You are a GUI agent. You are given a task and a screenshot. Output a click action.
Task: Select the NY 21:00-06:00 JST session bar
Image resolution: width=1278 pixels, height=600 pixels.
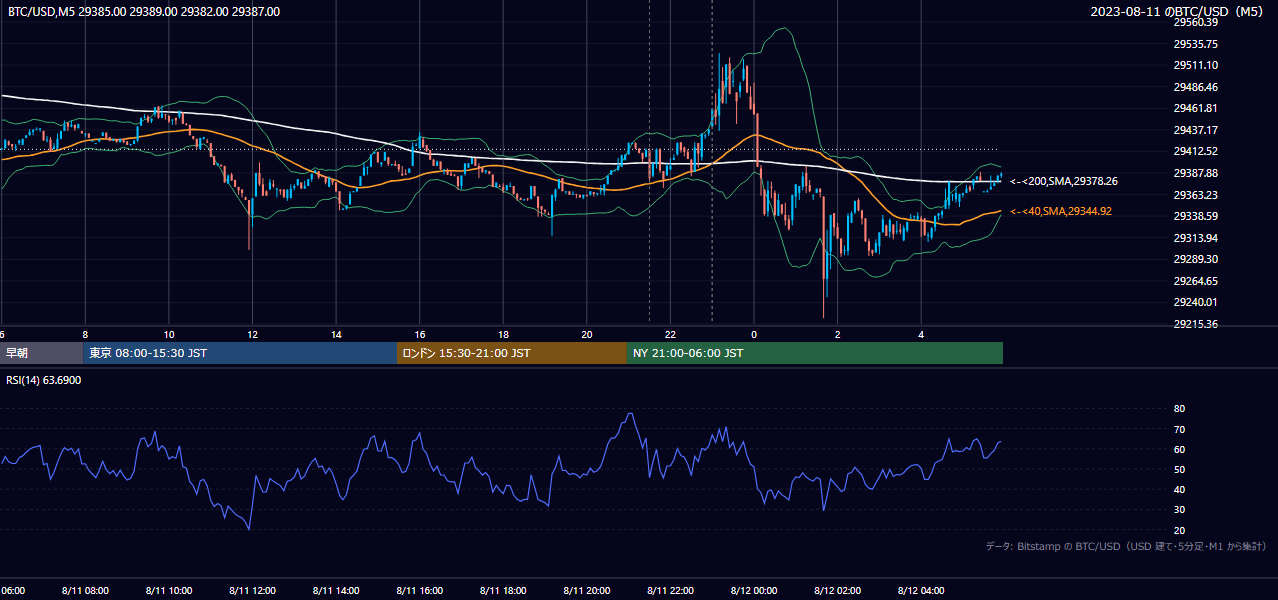[815, 353]
